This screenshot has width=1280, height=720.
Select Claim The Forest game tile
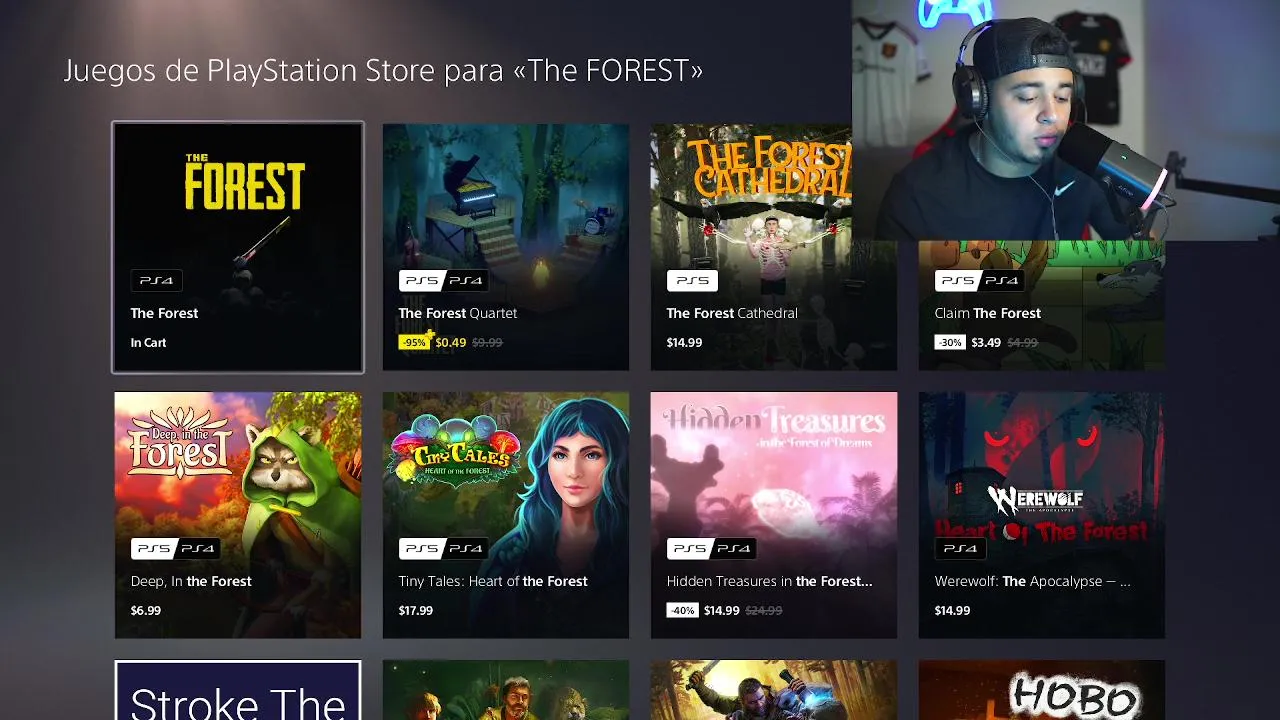click(1041, 305)
